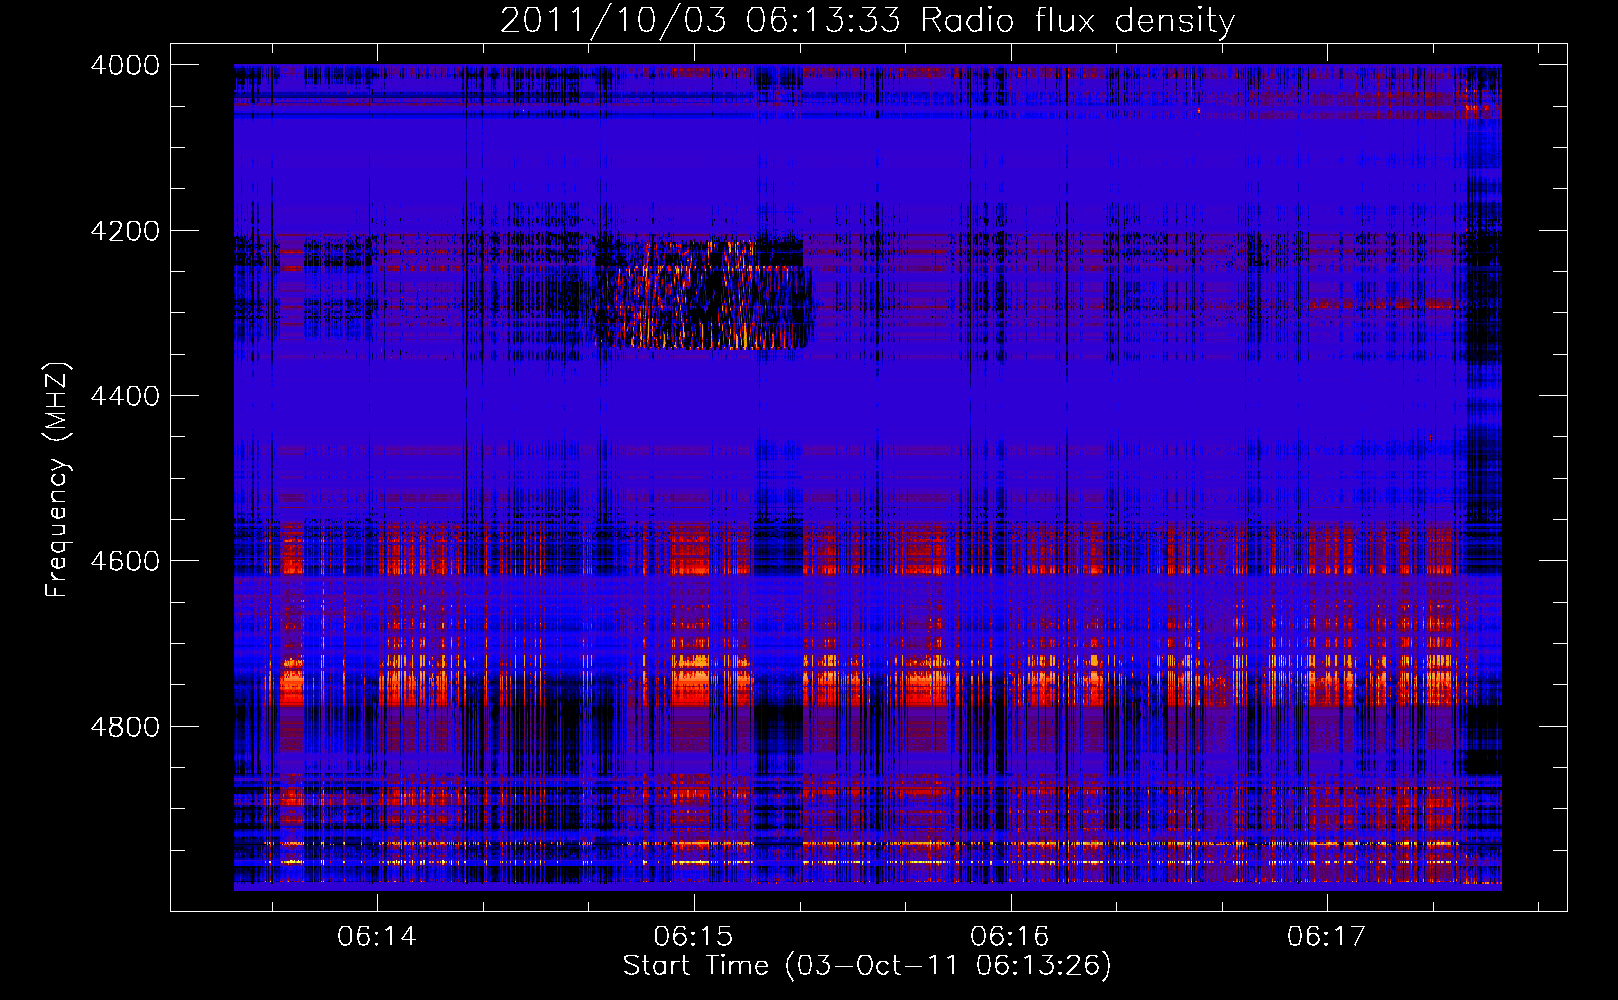
Task: Click the 'Start Time (03-Oct-11 06:13:26)' x-axis label
Action: [x=867, y=966]
